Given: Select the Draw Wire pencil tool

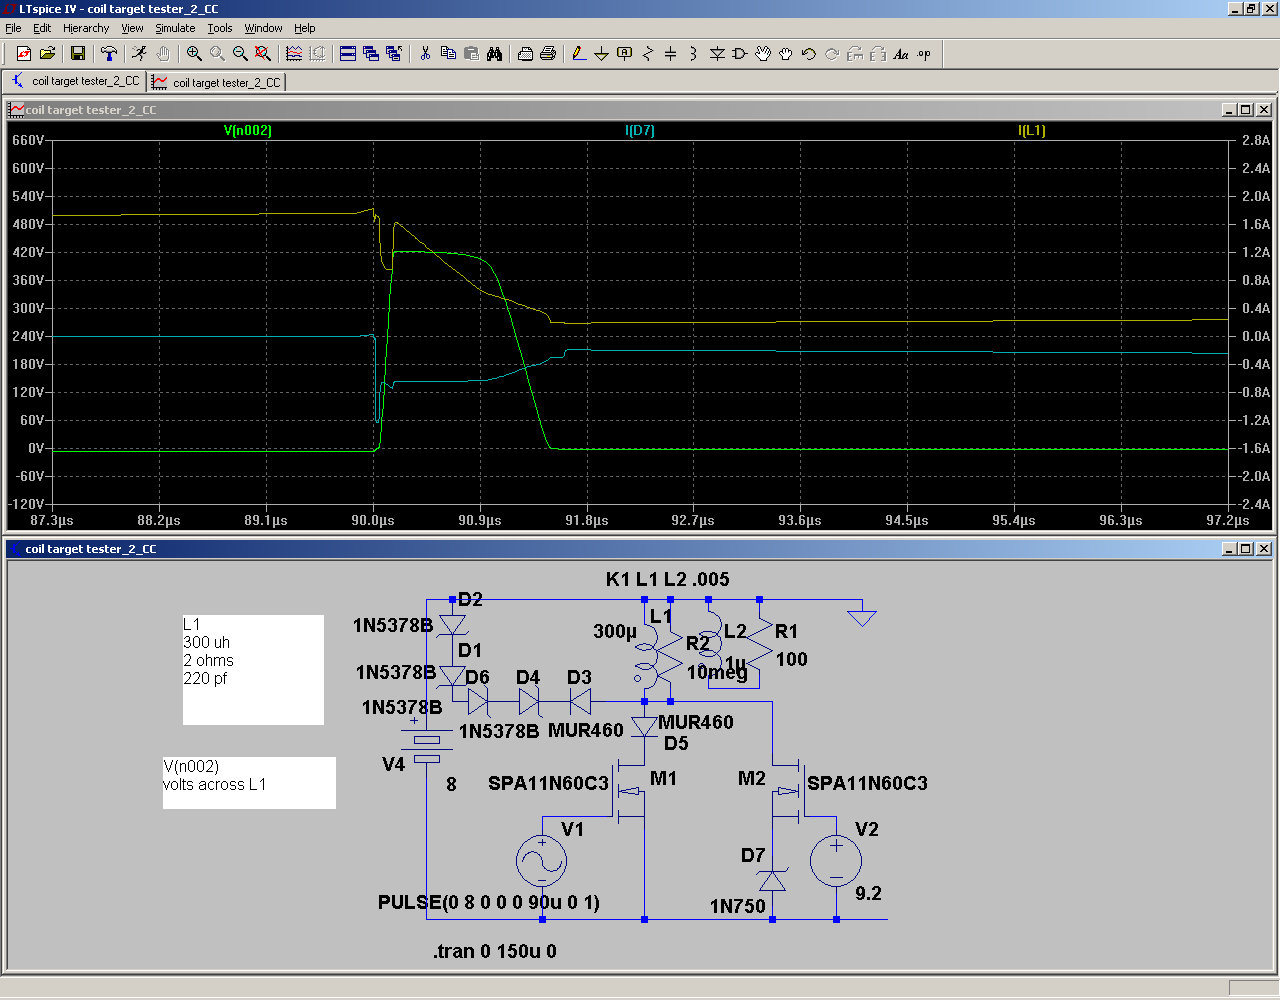Looking at the screenshot, I should coord(578,54).
